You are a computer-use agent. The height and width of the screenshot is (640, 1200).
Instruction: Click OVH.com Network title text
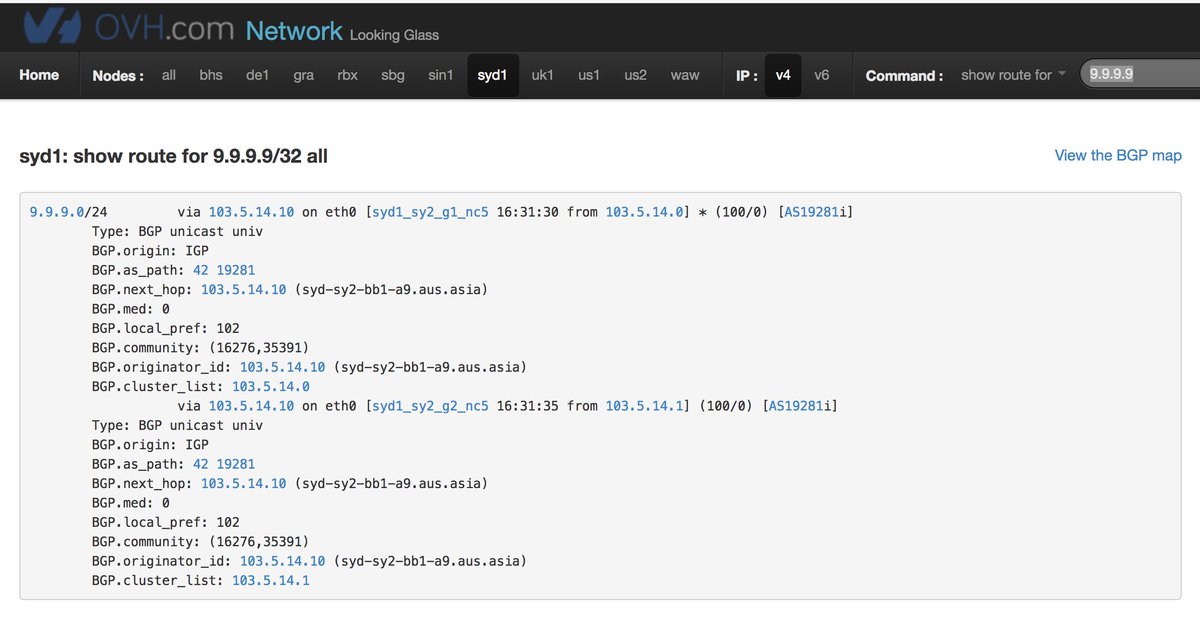point(218,29)
